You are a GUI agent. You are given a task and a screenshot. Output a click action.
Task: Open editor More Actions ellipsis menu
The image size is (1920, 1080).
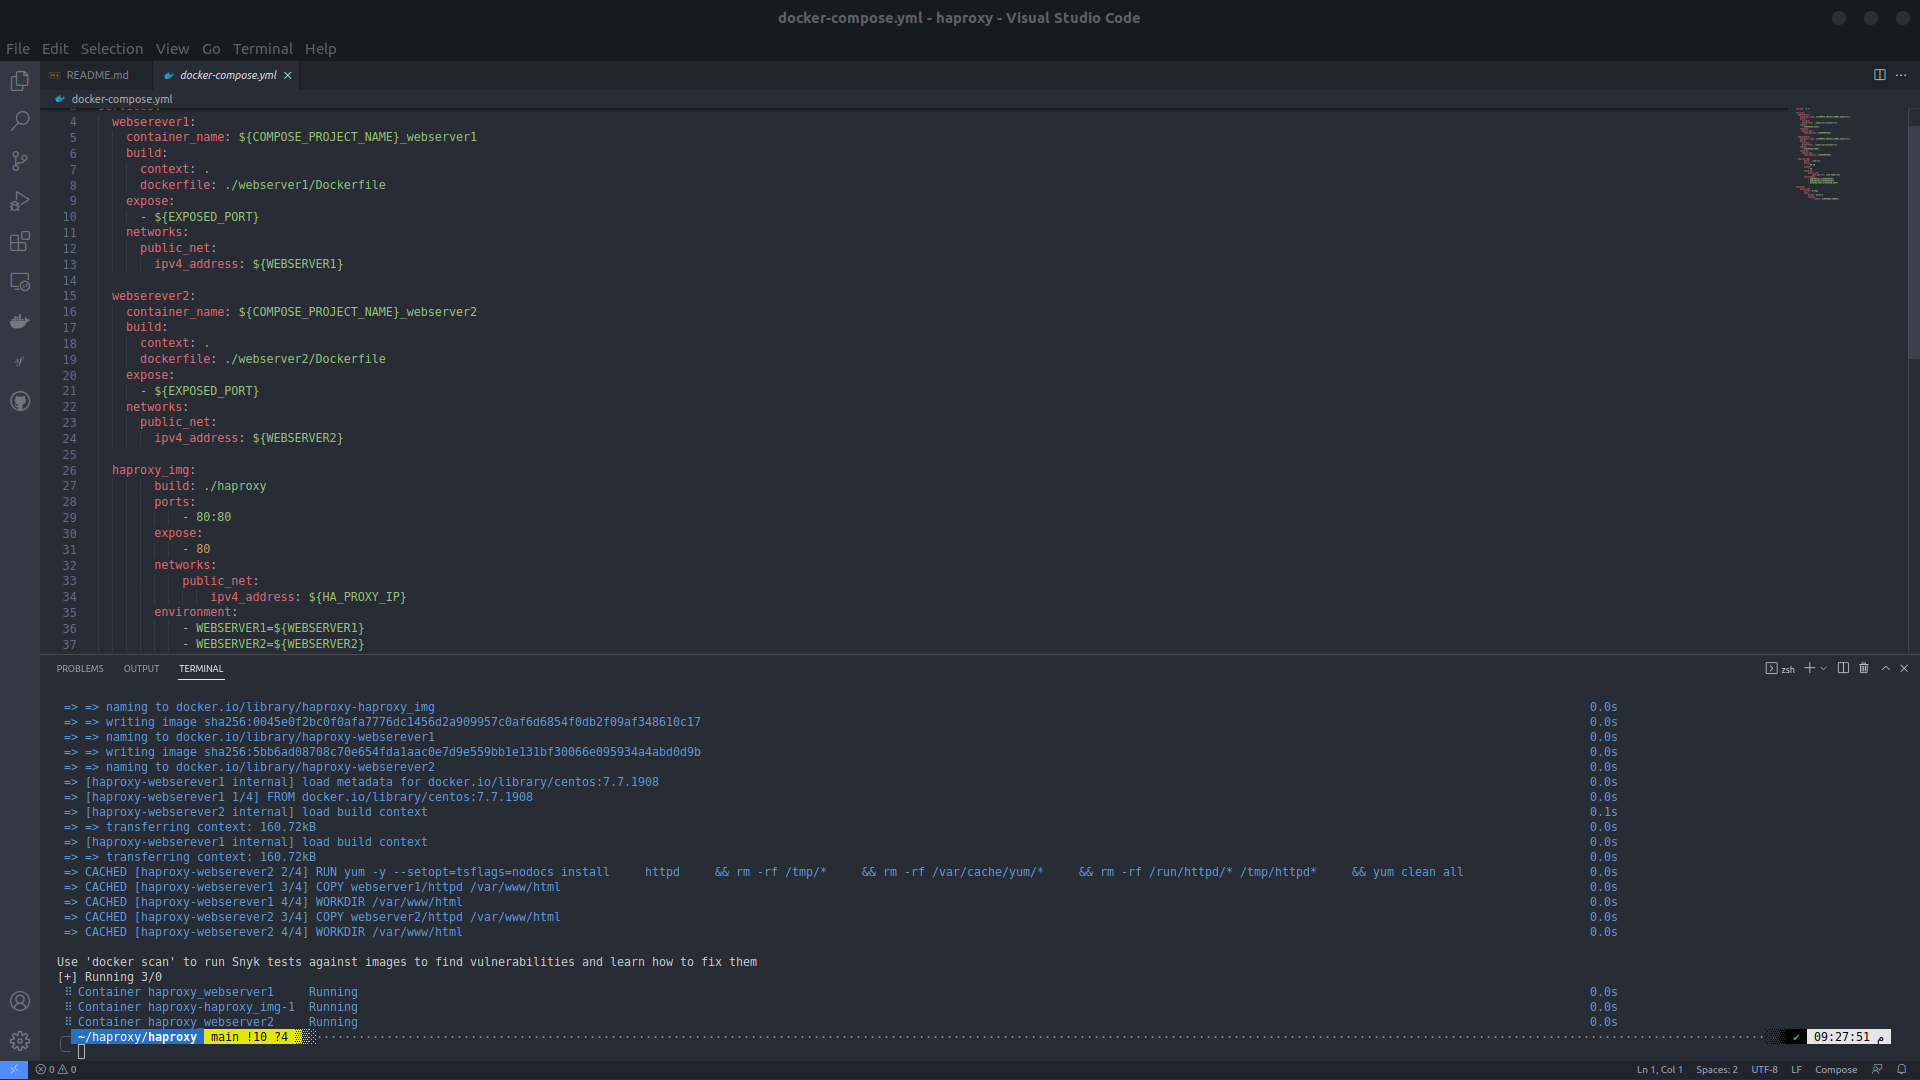[1901, 75]
